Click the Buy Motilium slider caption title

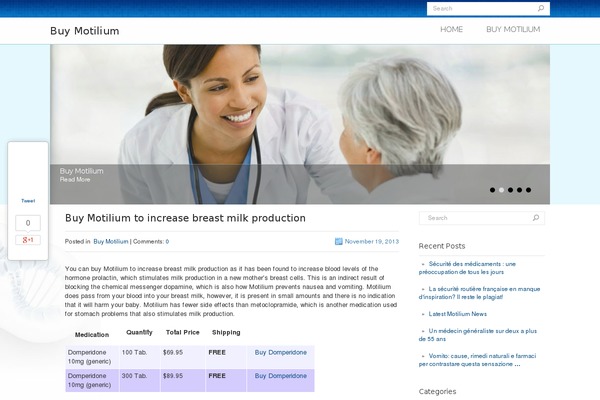click(x=82, y=171)
